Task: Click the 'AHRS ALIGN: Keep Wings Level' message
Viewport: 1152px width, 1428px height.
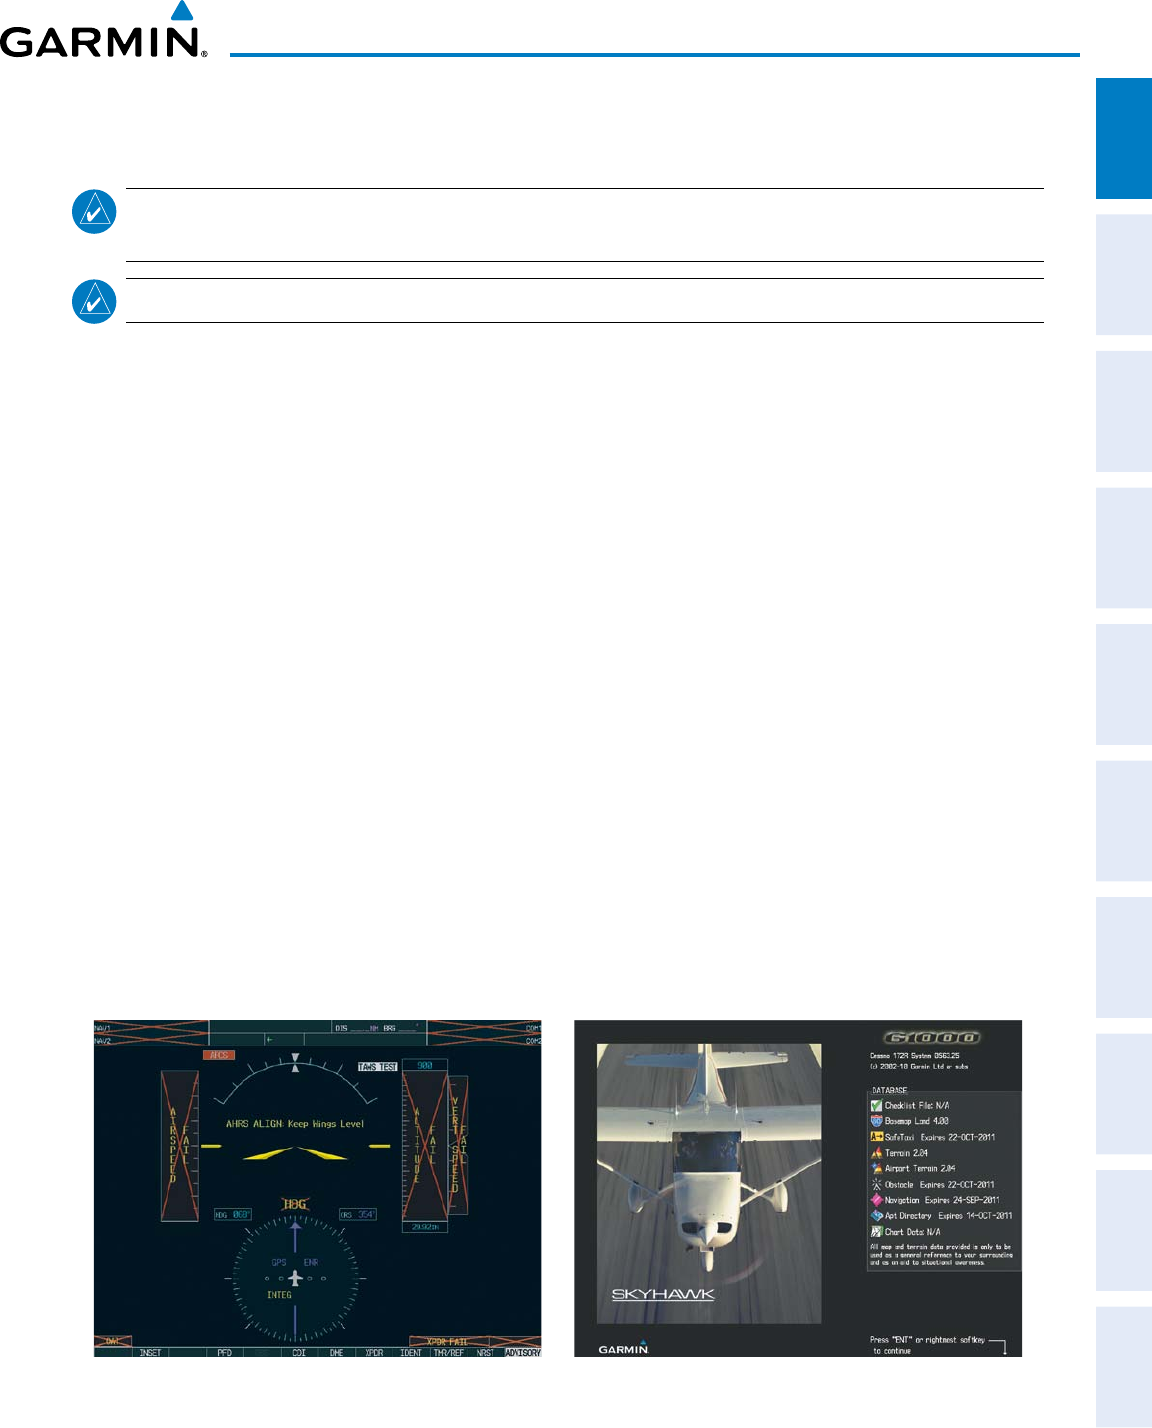Action: click(295, 1124)
